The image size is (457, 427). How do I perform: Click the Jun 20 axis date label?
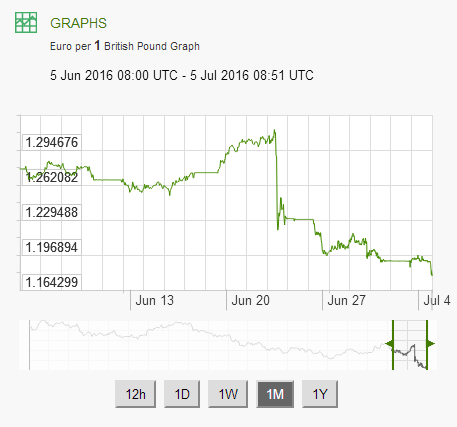250,301
